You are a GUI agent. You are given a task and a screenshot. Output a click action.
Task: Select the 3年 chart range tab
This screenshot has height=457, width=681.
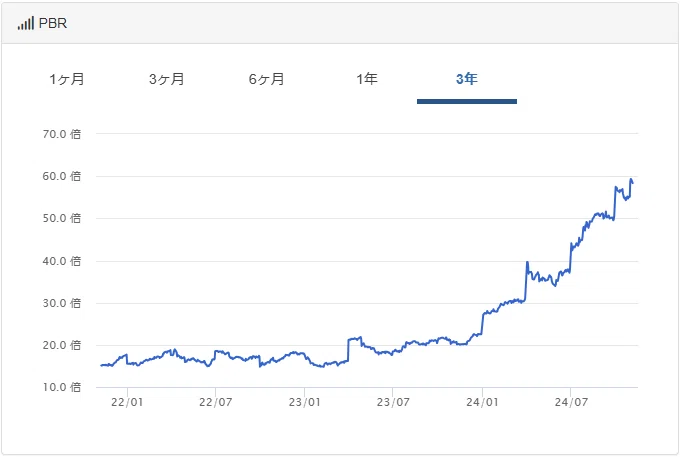point(467,79)
